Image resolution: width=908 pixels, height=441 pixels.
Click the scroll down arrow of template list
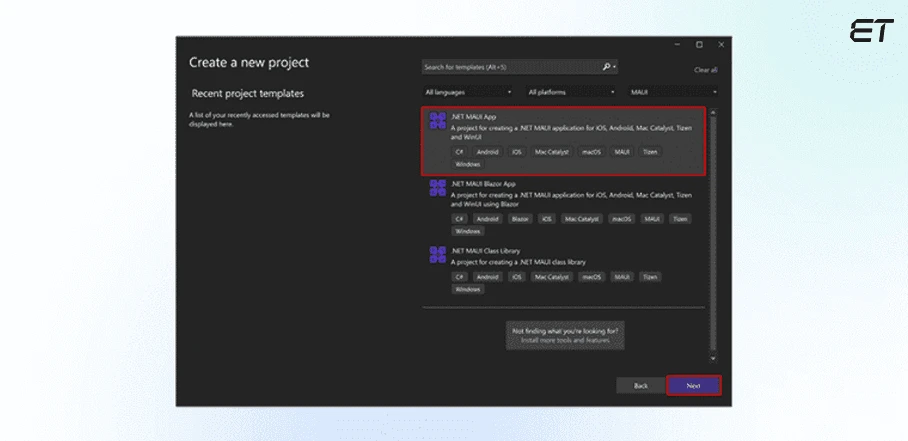pyautogui.click(x=713, y=358)
